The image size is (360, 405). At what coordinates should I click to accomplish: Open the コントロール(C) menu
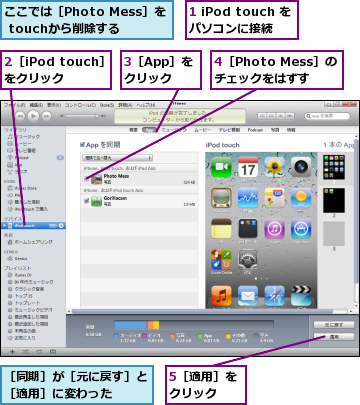pos(80,105)
